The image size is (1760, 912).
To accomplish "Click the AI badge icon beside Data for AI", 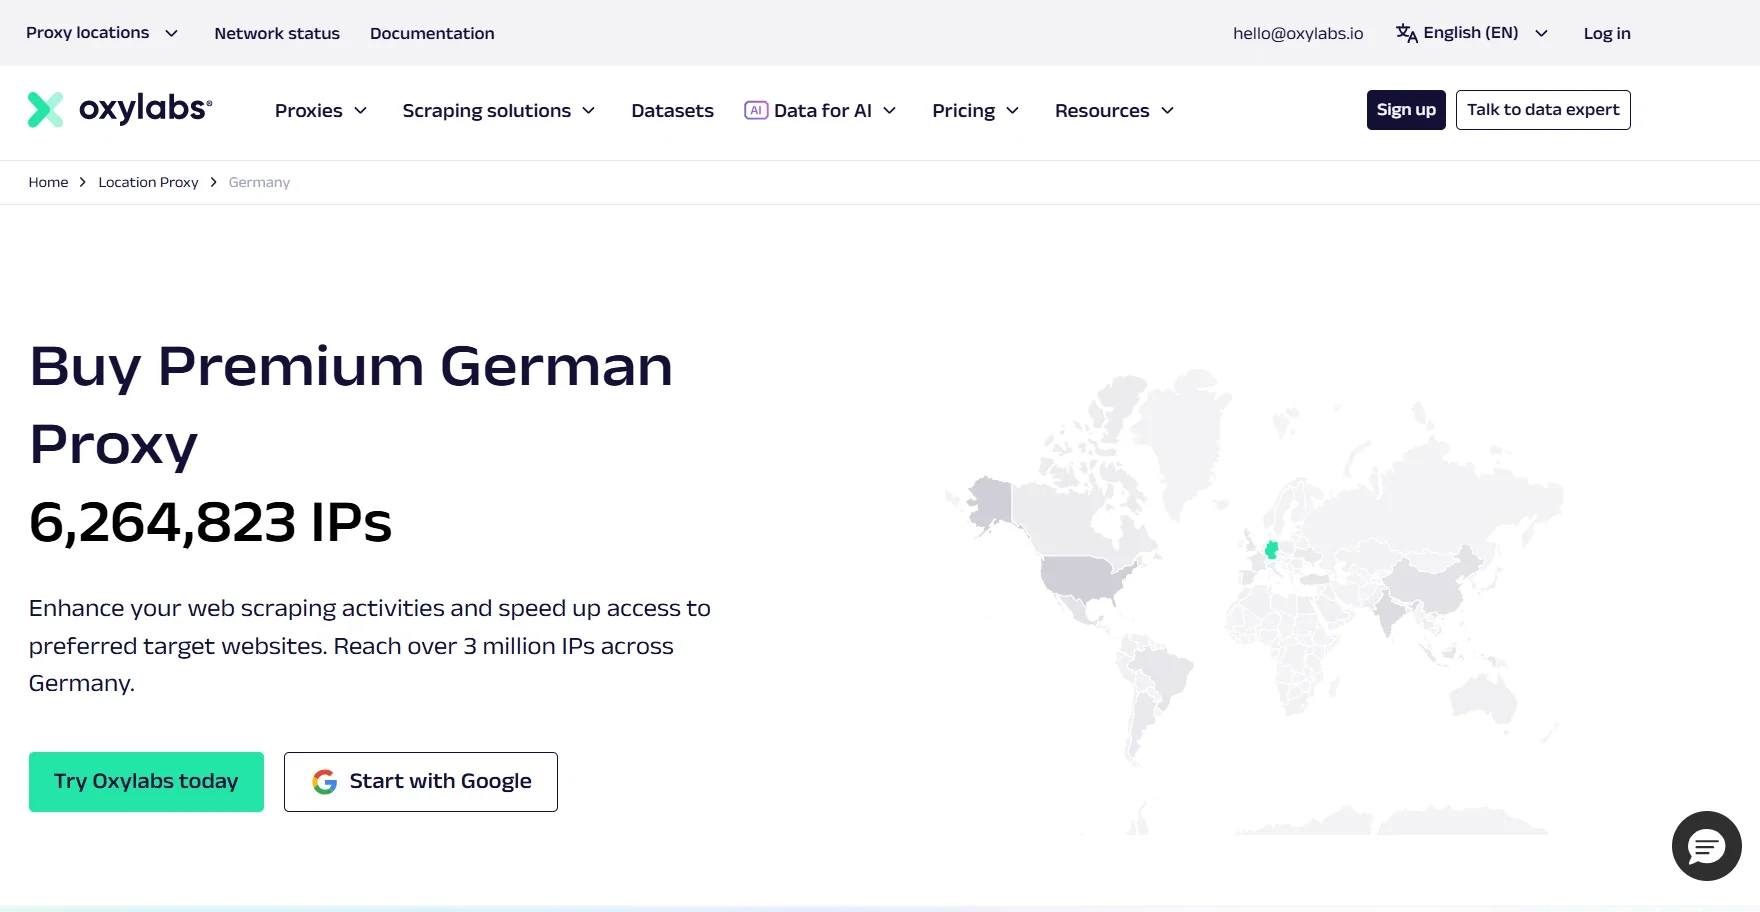I will [756, 110].
